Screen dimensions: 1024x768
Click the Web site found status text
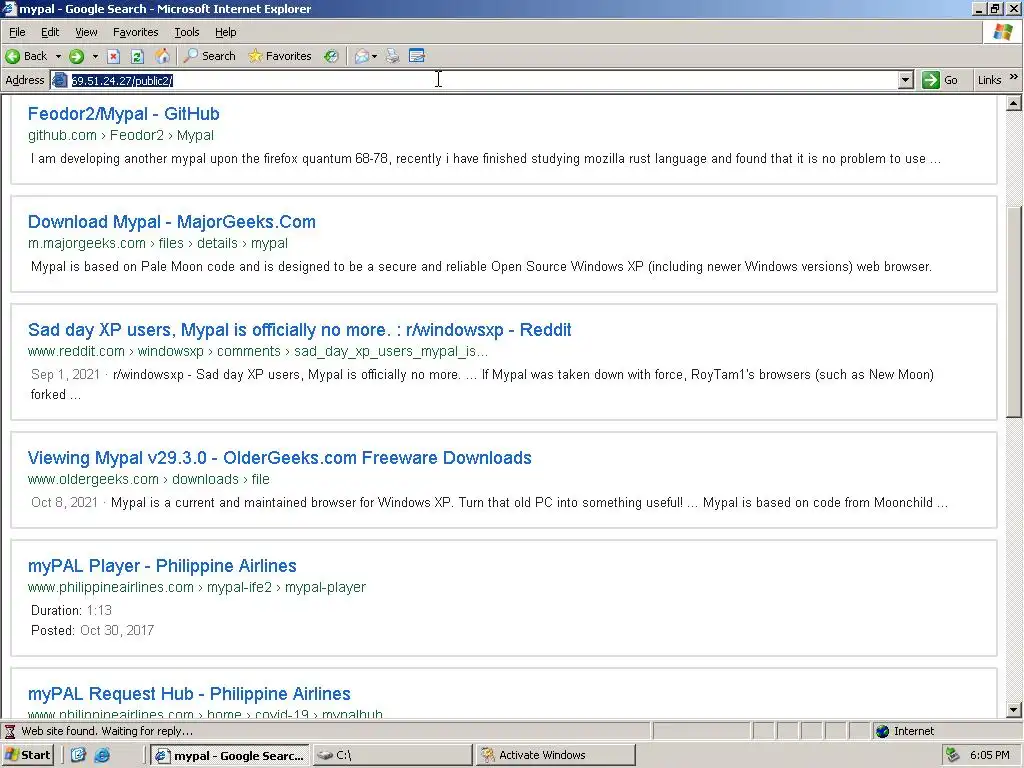click(107, 731)
